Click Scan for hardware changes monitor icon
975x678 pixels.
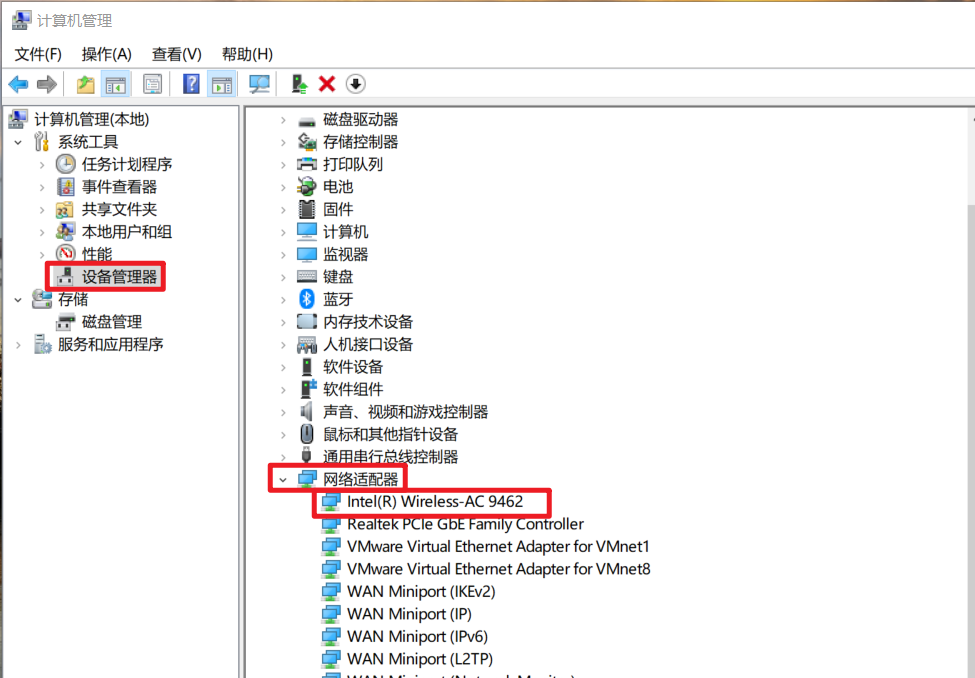(259, 84)
